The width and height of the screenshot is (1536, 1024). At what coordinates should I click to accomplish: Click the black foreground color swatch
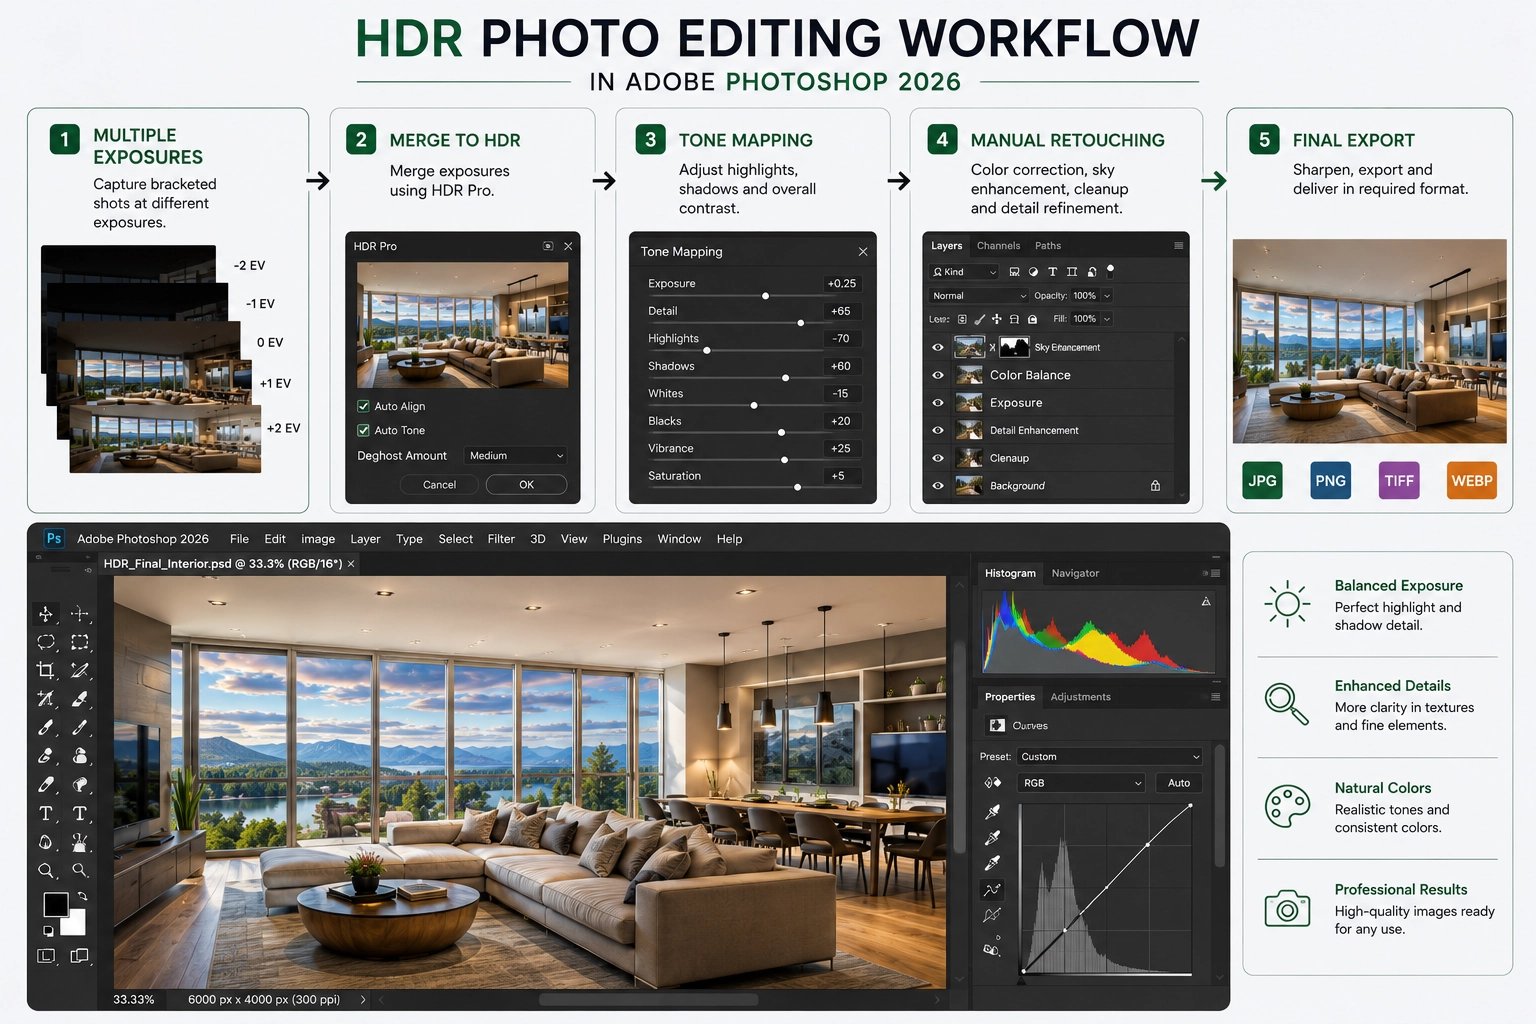tap(56, 905)
